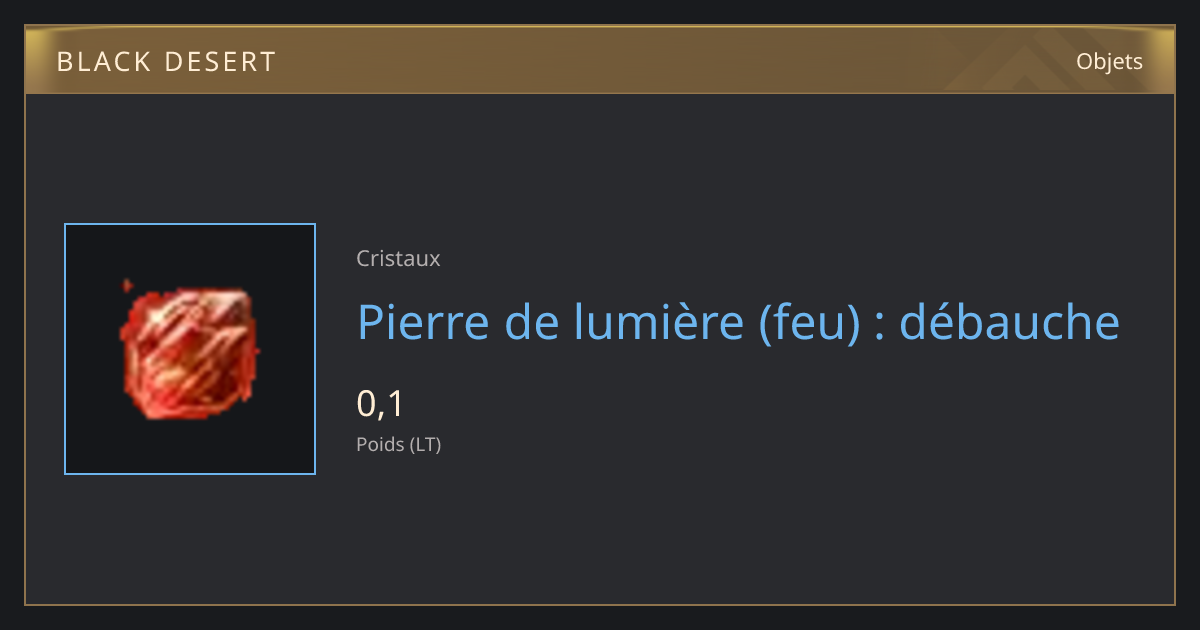This screenshot has width=1200, height=630.
Task: Click the 0,1 weight value
Action: [x=380, y=403]
